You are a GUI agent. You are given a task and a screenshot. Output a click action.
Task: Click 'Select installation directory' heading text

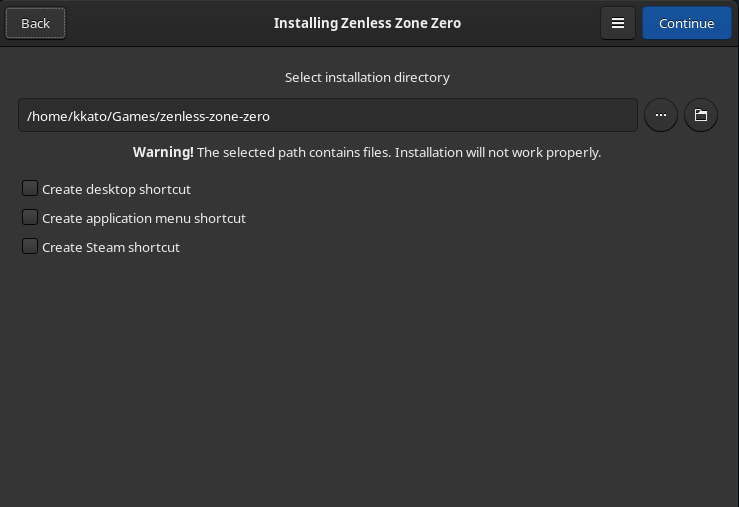point(367,77)
